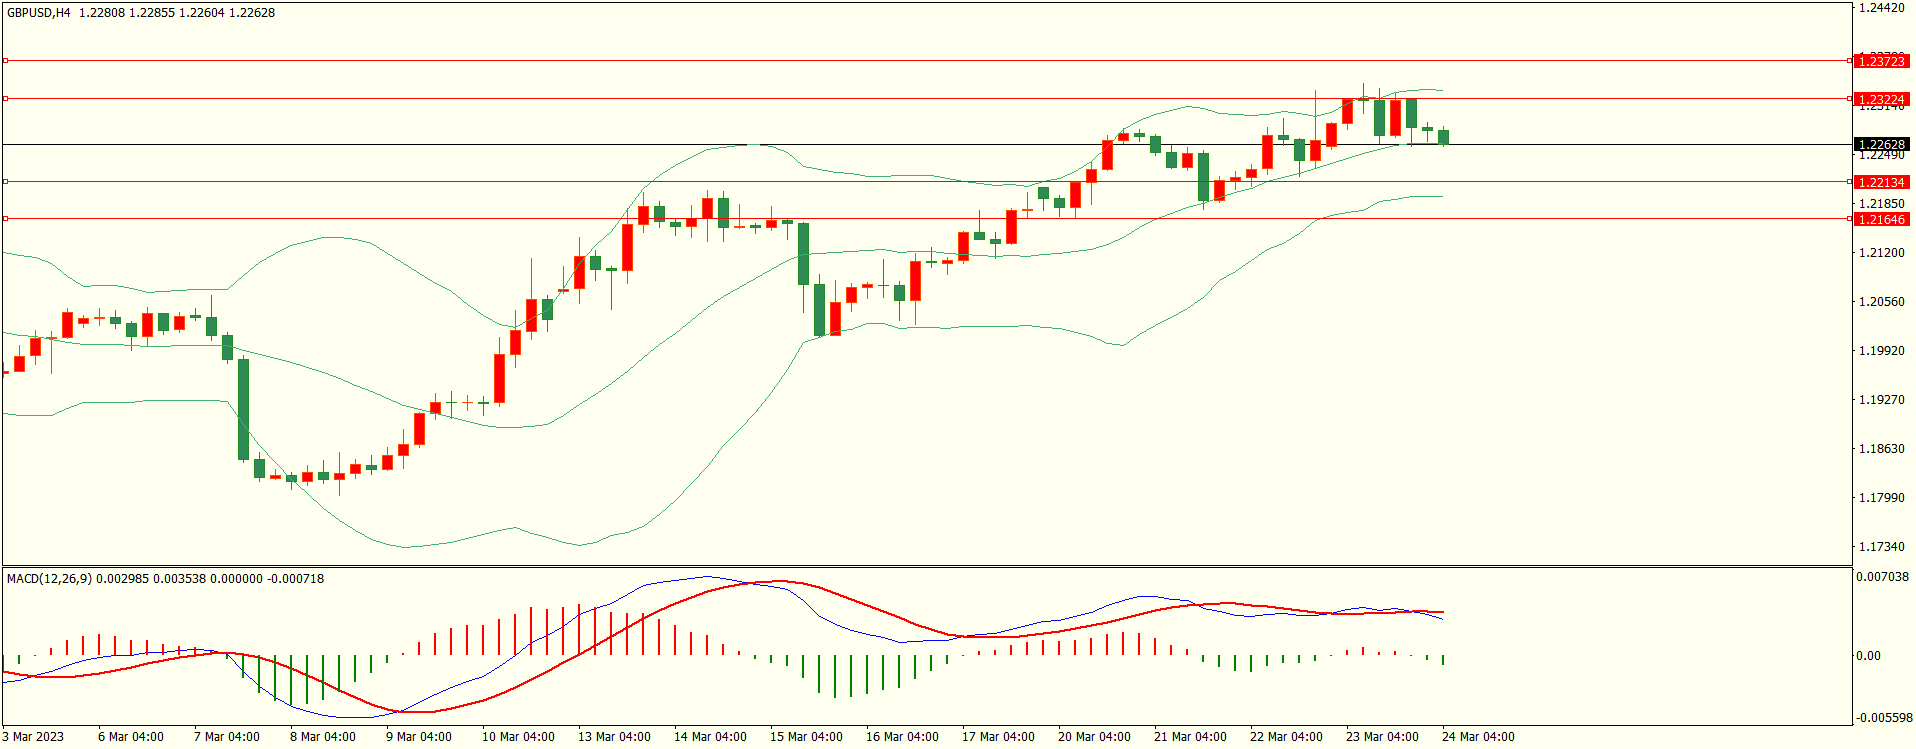
Task: Click the 9 Mar 04:00 time label
Action: 419,737
